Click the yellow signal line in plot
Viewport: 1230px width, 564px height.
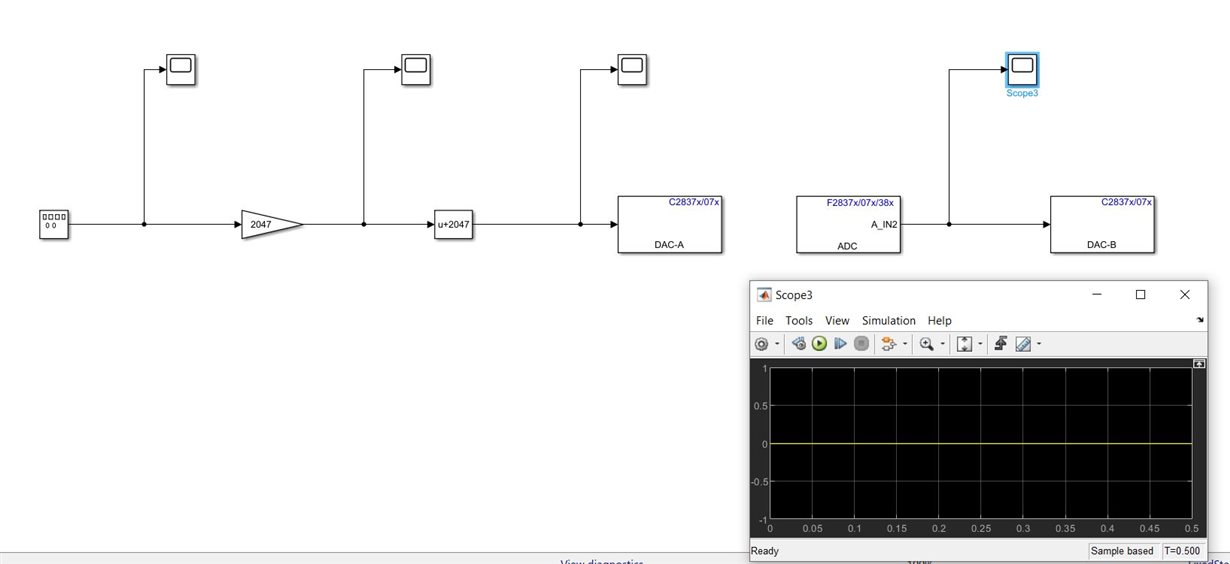(x=980, y=443)
